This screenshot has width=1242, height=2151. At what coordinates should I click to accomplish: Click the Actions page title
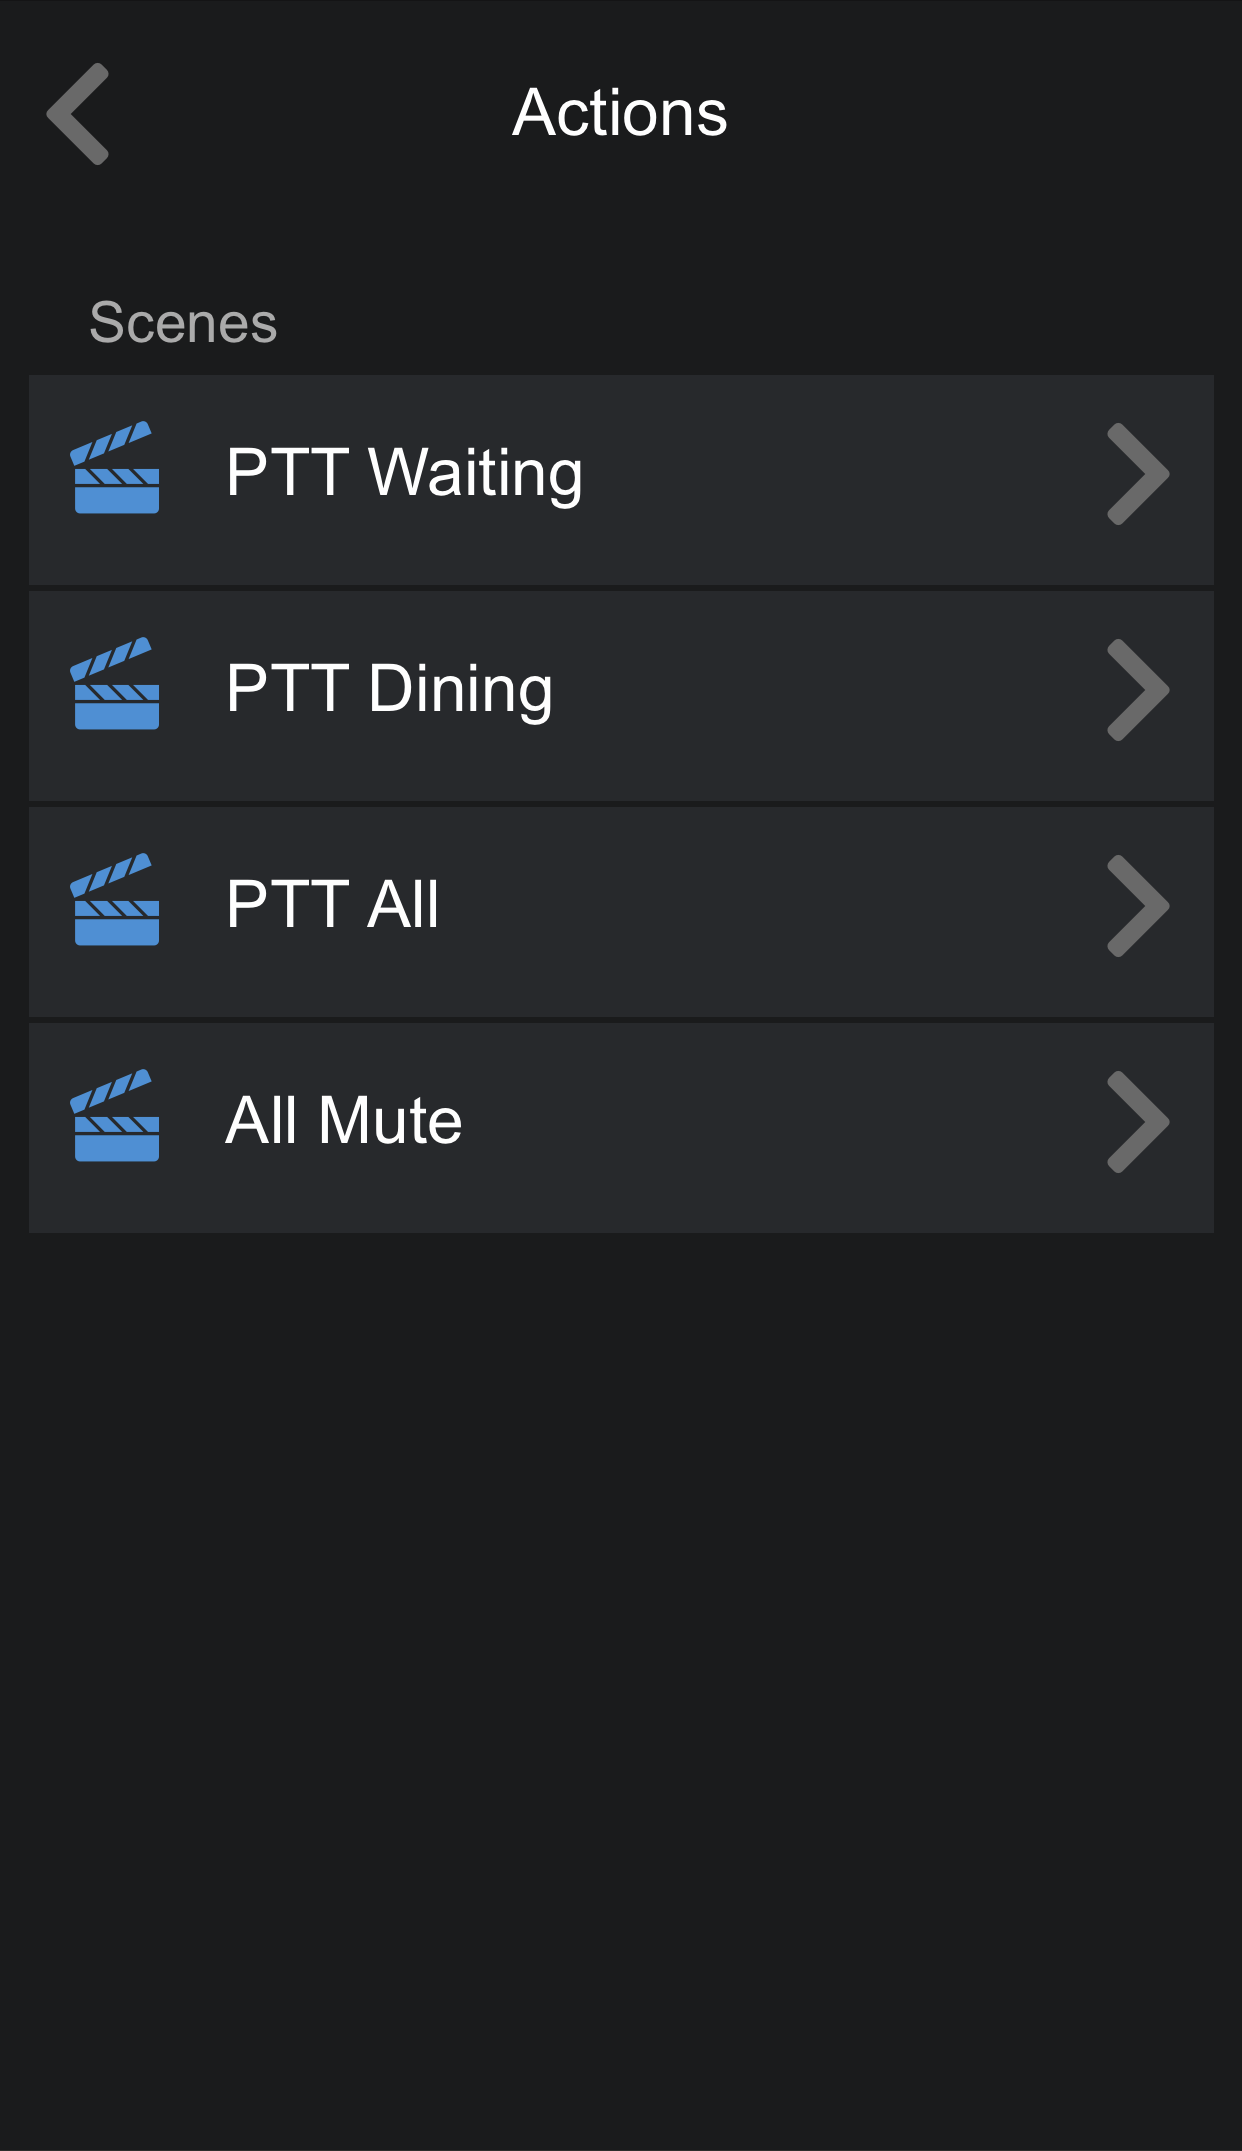click(620, 112)
